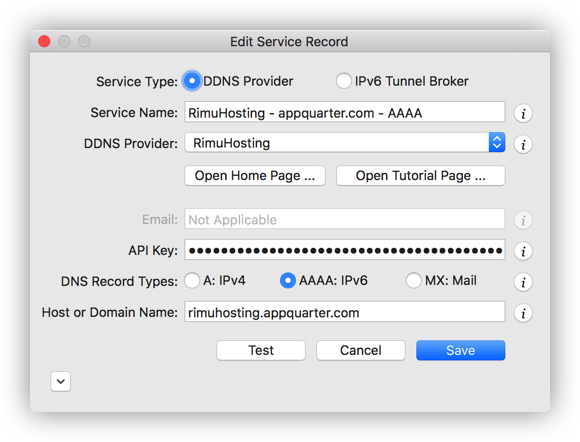The image size is (580, 442).
Task: Click the Host or Domain Name field
Action: [x=345, y=312]
